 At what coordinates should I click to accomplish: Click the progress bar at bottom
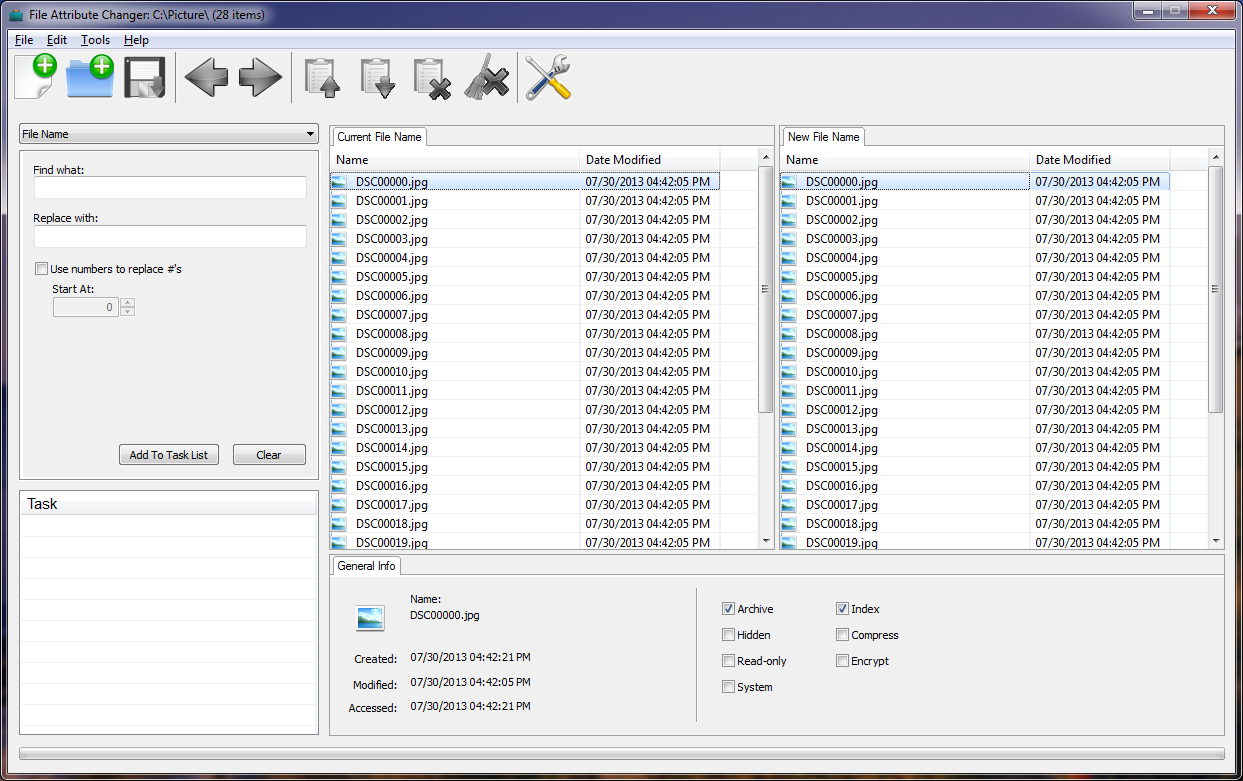pos(621,753)
